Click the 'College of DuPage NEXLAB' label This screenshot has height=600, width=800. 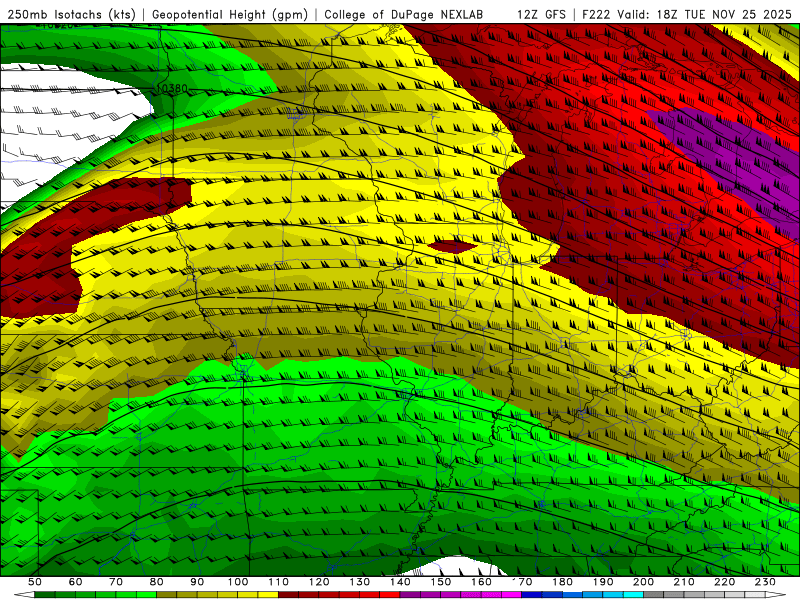point(404,14)
